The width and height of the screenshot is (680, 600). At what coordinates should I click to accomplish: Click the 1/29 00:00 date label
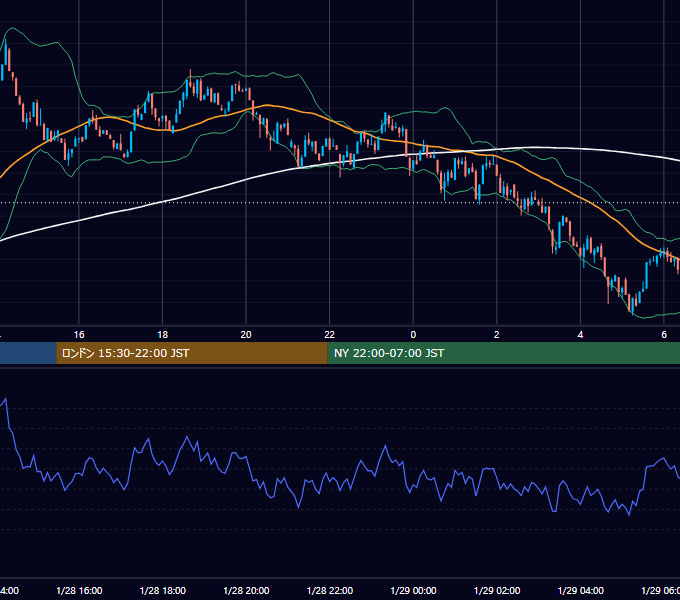tap(413, 591)
